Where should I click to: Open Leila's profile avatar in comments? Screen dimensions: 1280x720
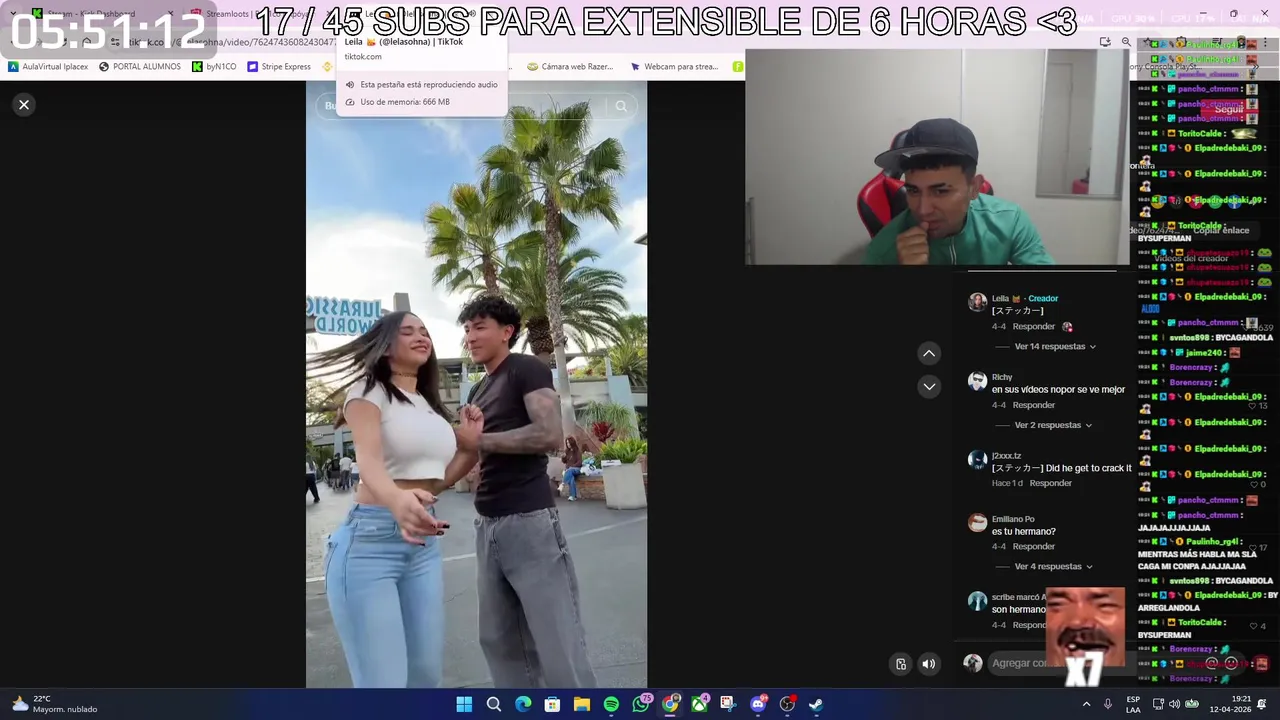(x=977, y=302)
